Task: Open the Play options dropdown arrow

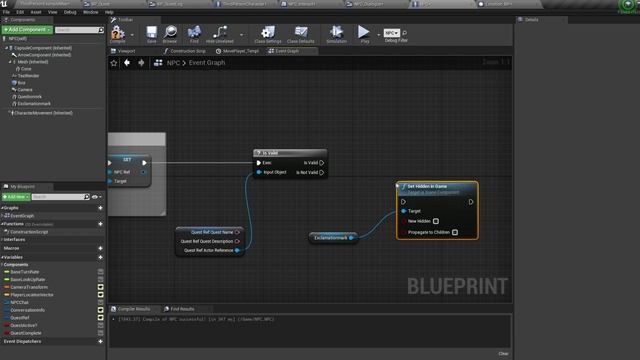Action: coord(378,35)
